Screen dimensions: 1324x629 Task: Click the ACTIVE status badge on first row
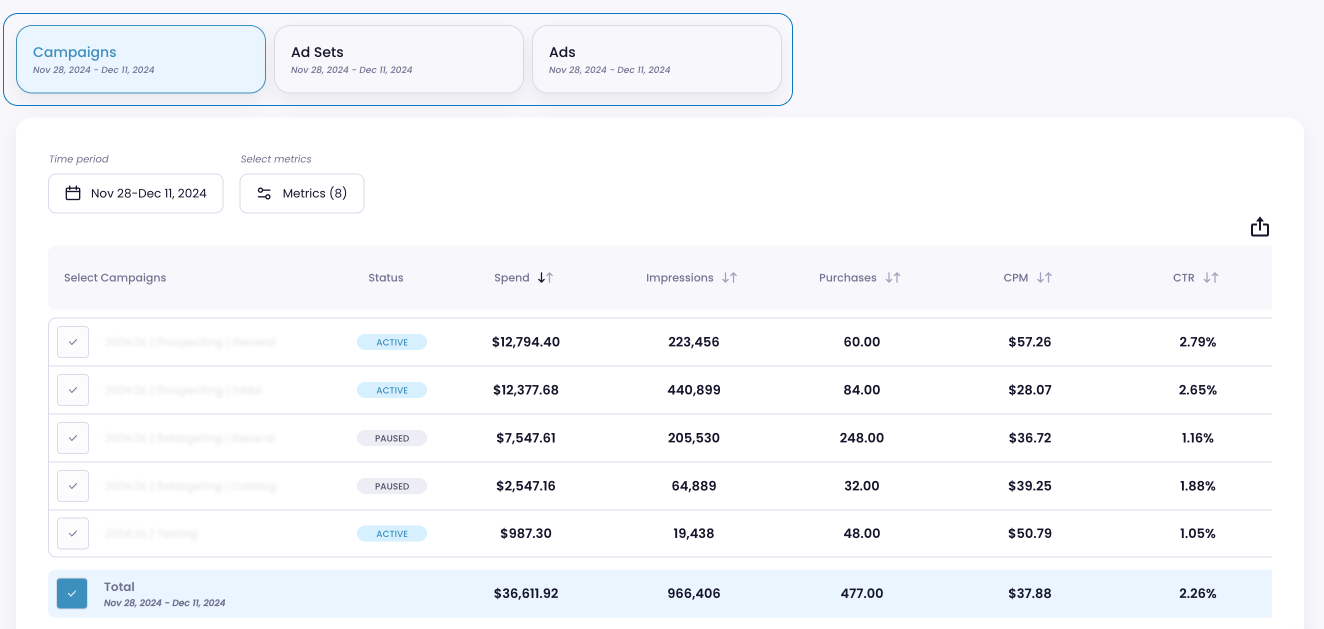pos(392,342)
